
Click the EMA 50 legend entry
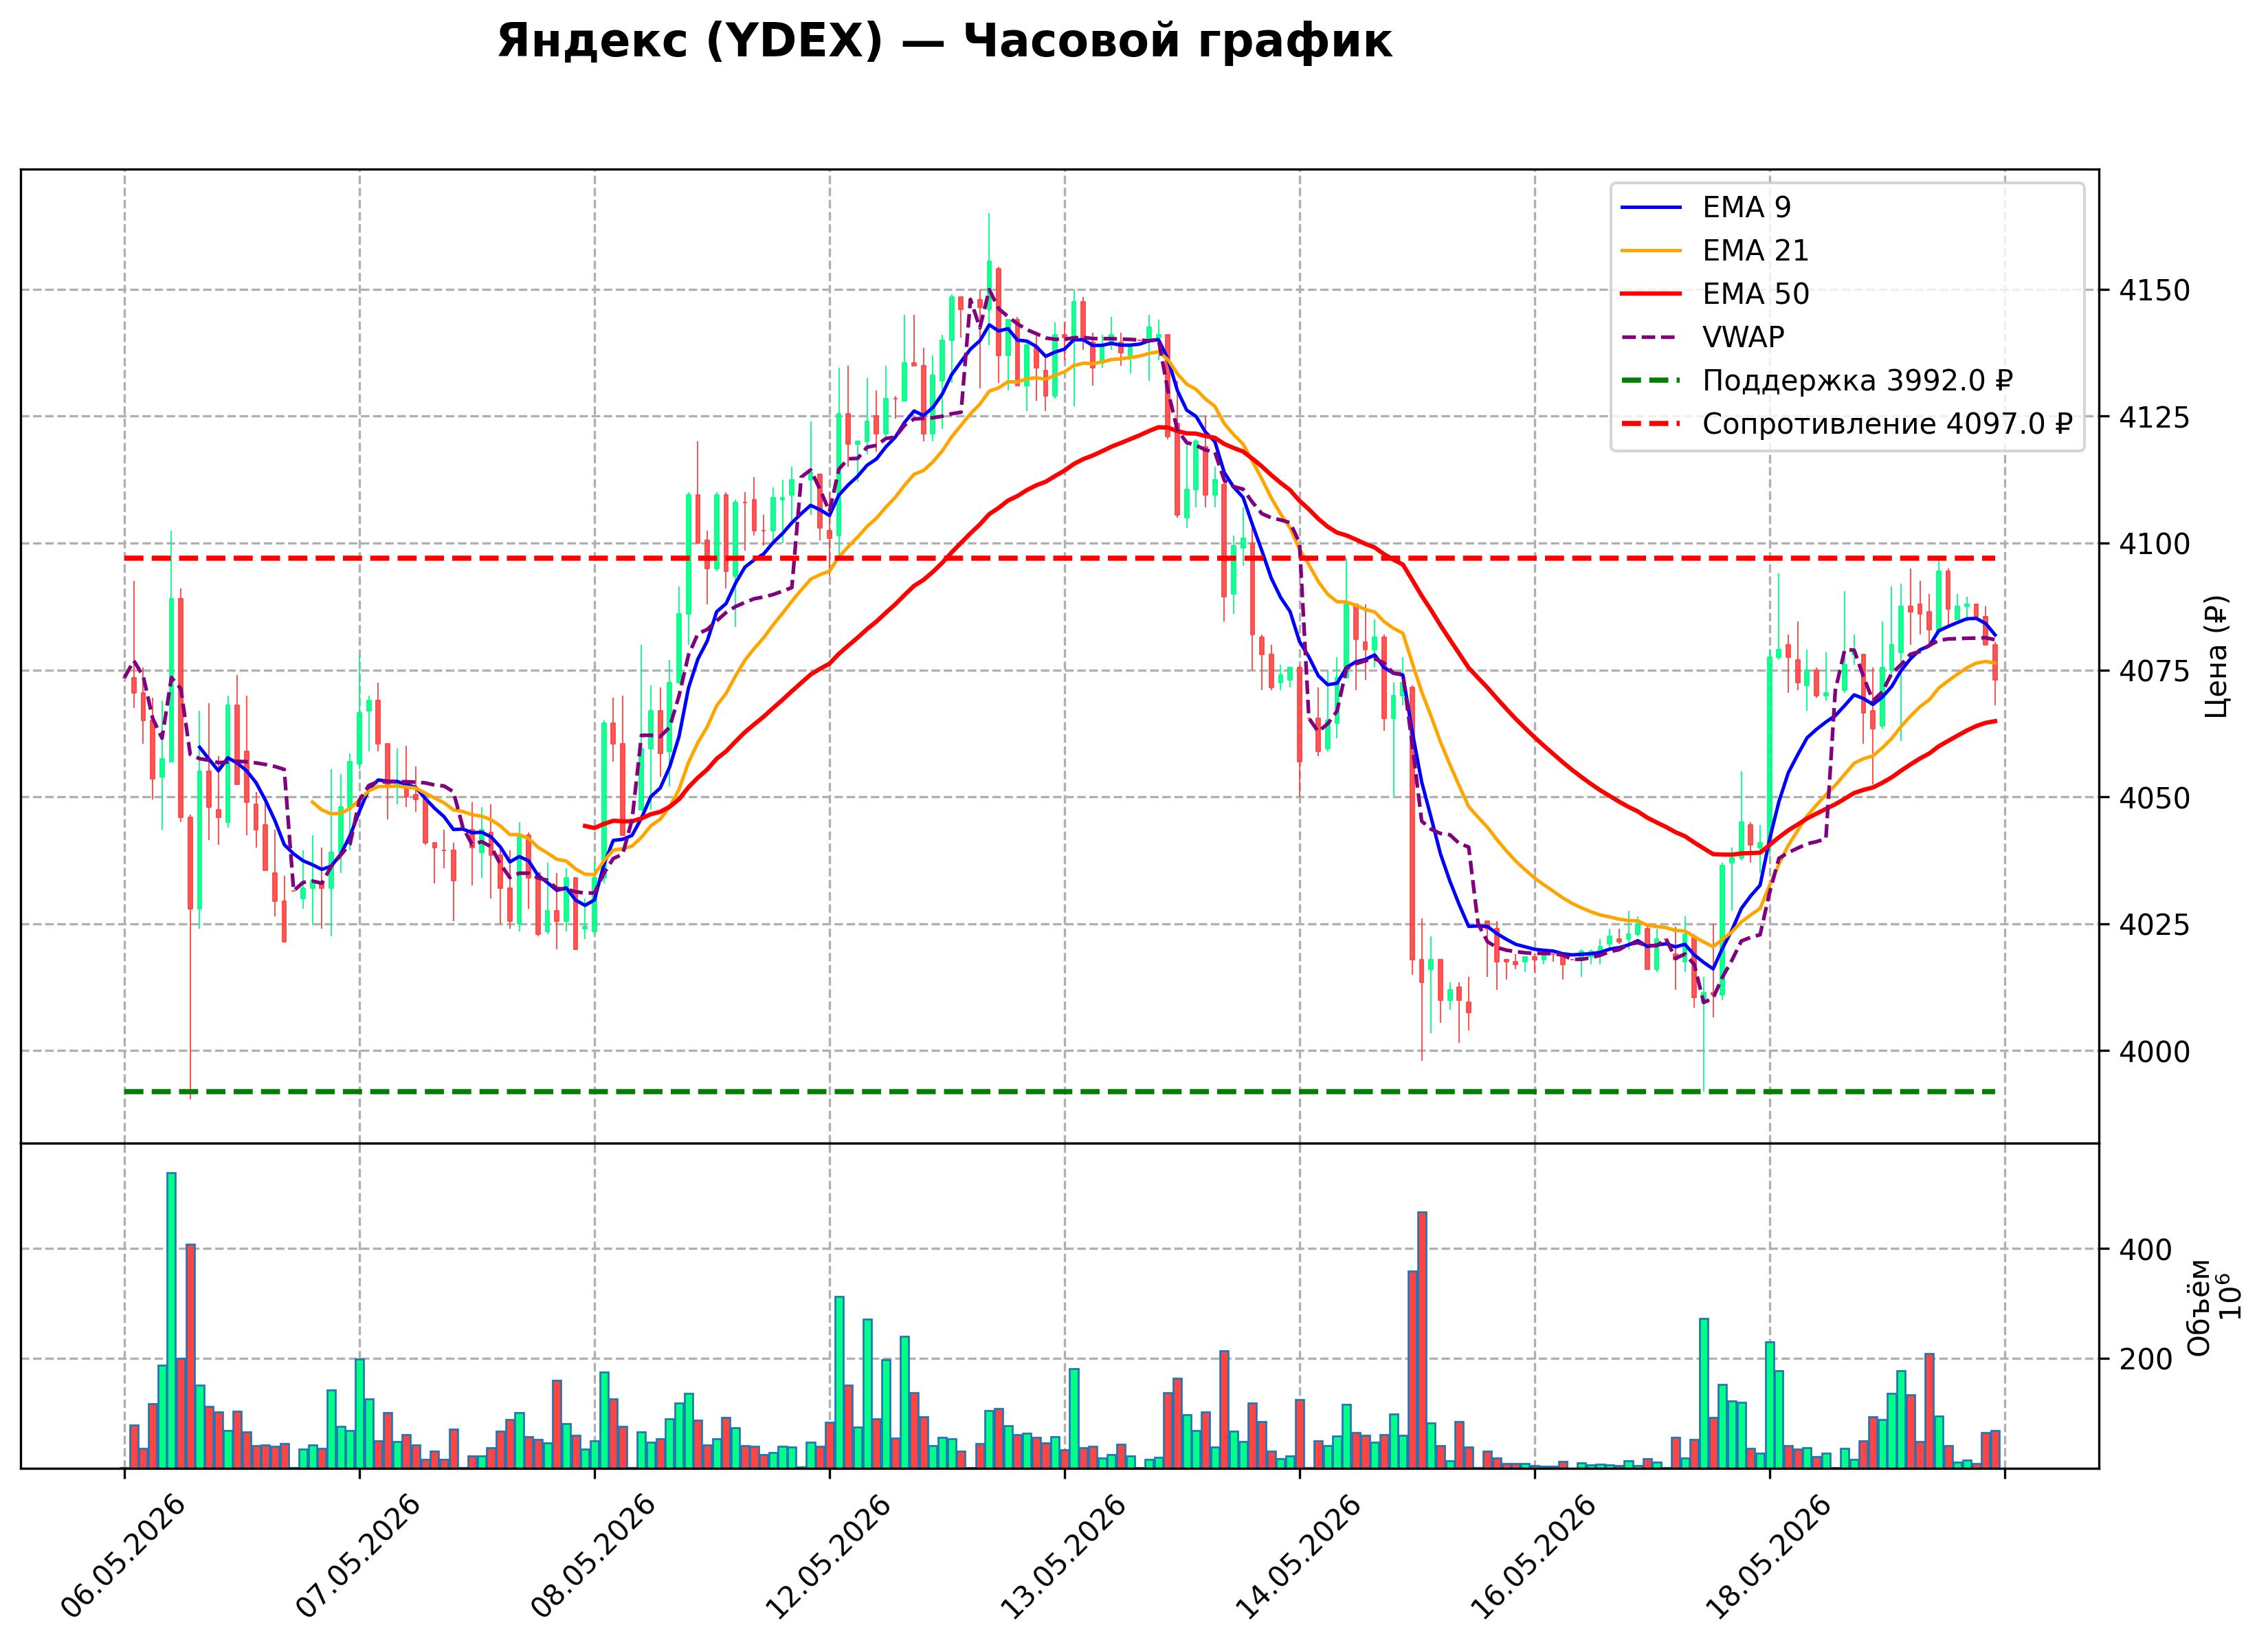(1715, 294)
